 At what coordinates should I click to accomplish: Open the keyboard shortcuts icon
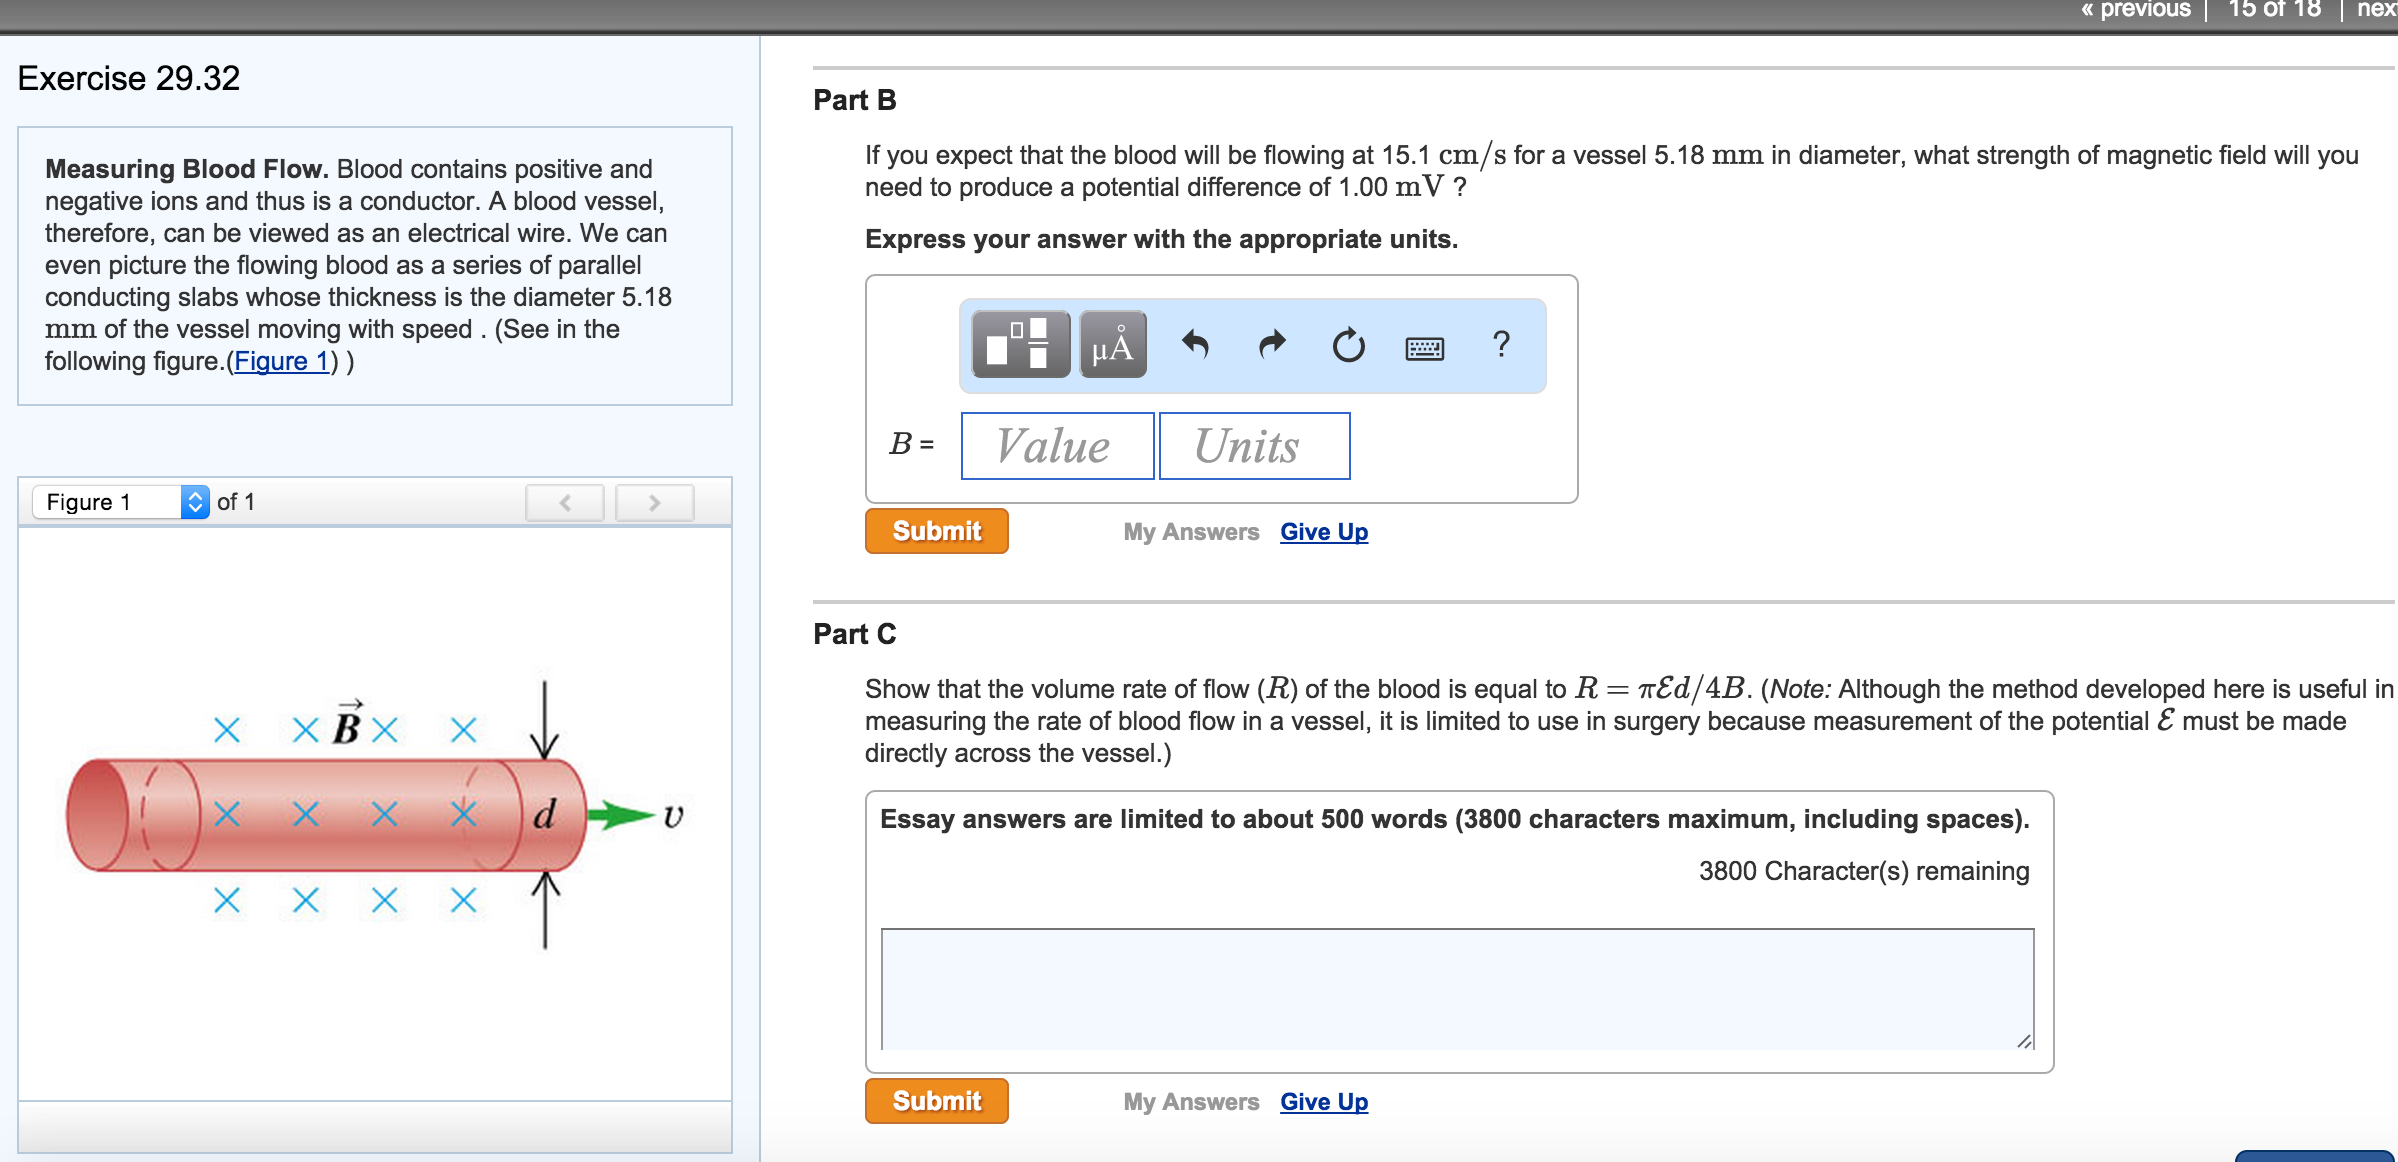click(1424, 348)
